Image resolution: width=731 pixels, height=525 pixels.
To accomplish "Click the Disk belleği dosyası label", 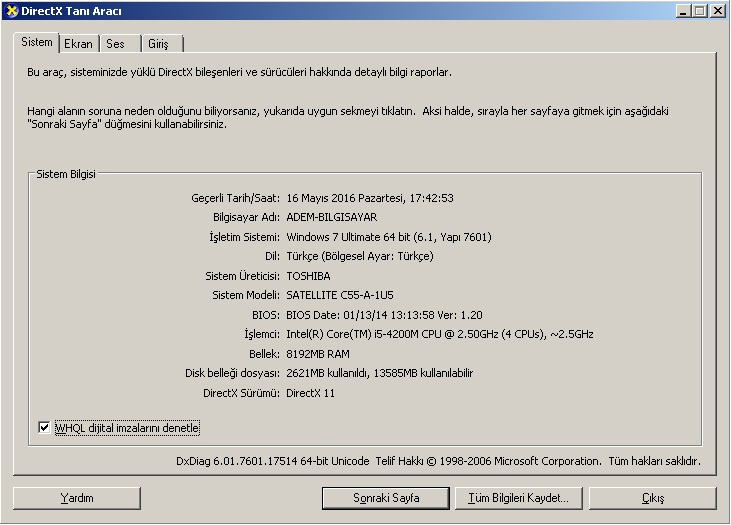I will point(232,373).
